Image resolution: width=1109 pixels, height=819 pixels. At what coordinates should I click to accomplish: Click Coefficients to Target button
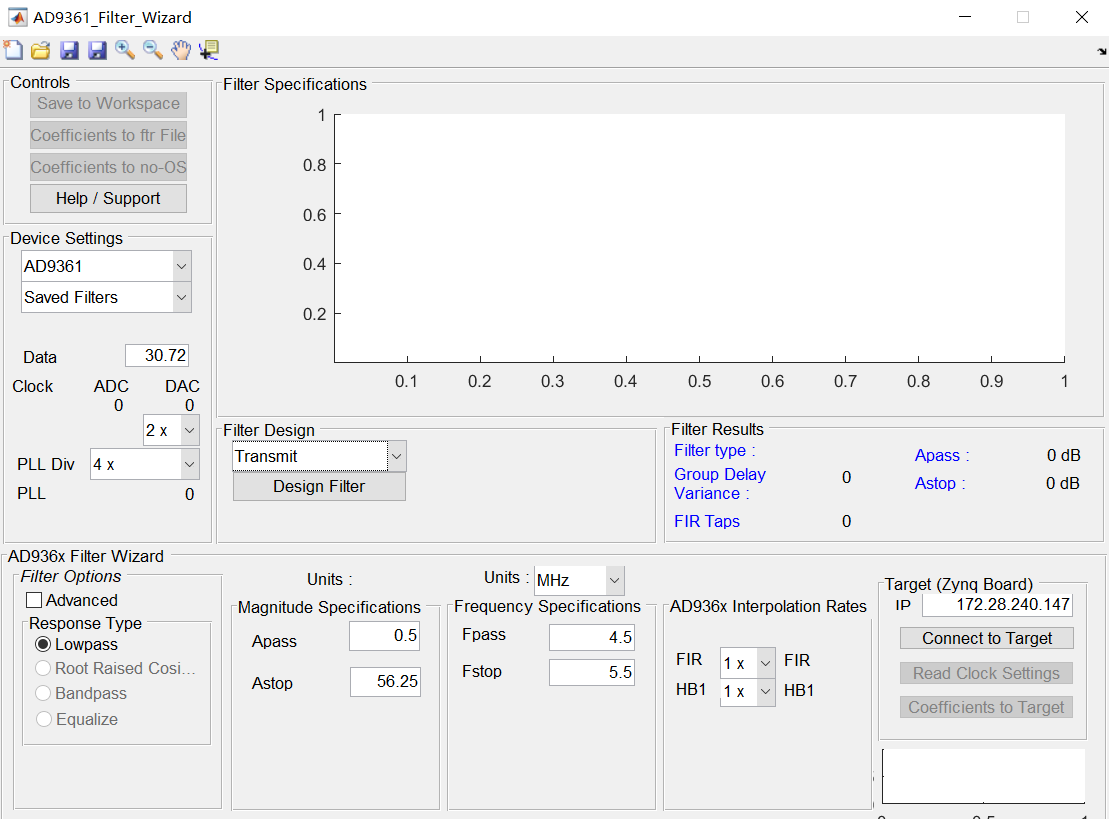click(x=987, y=707)
